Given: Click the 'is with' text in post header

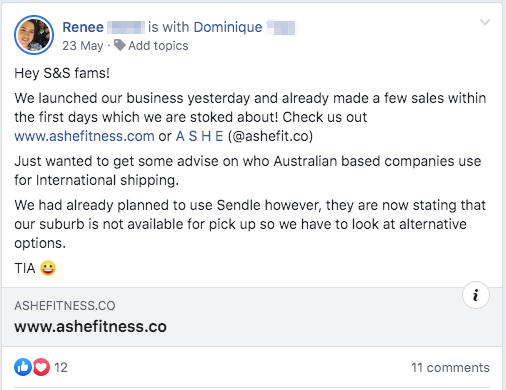Looking at the screenshot, I should coord(168,27).
